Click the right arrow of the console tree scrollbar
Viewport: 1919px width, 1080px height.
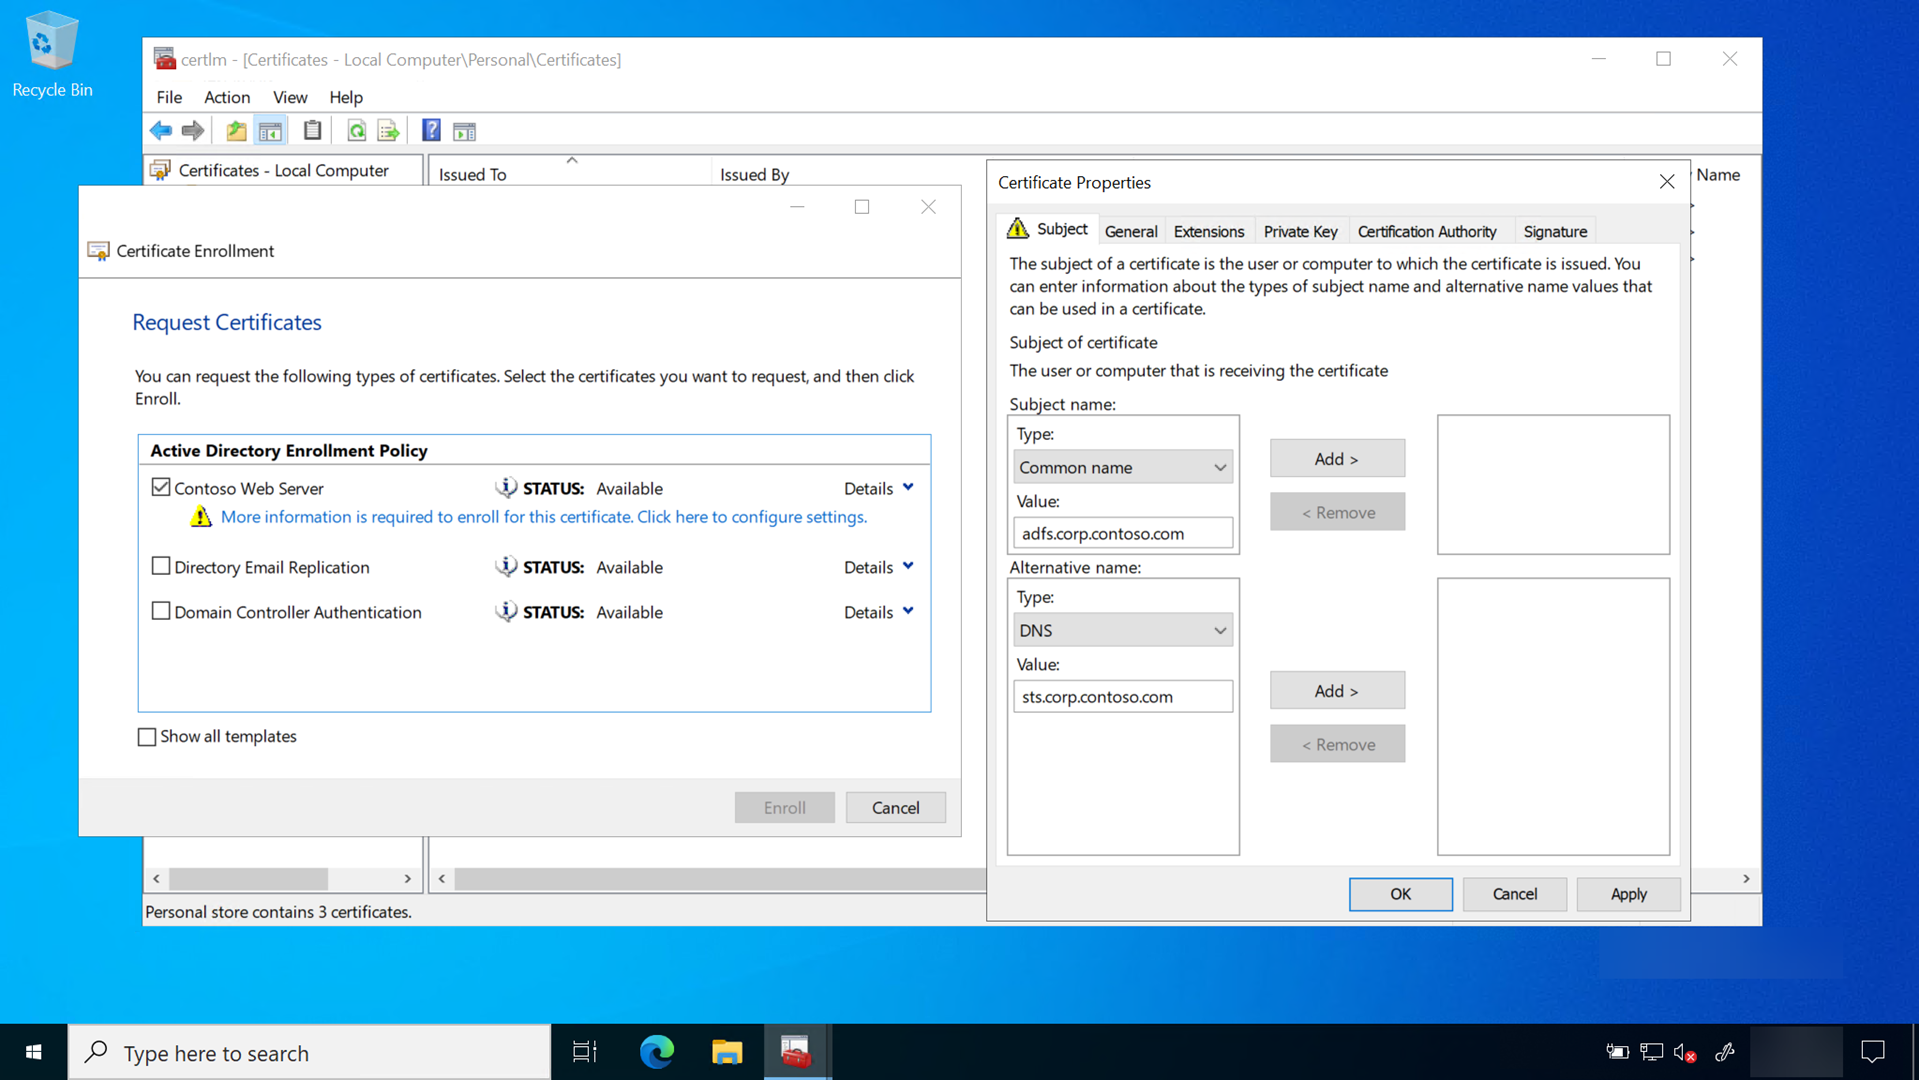pyautogui.click(x=407, y=879)
